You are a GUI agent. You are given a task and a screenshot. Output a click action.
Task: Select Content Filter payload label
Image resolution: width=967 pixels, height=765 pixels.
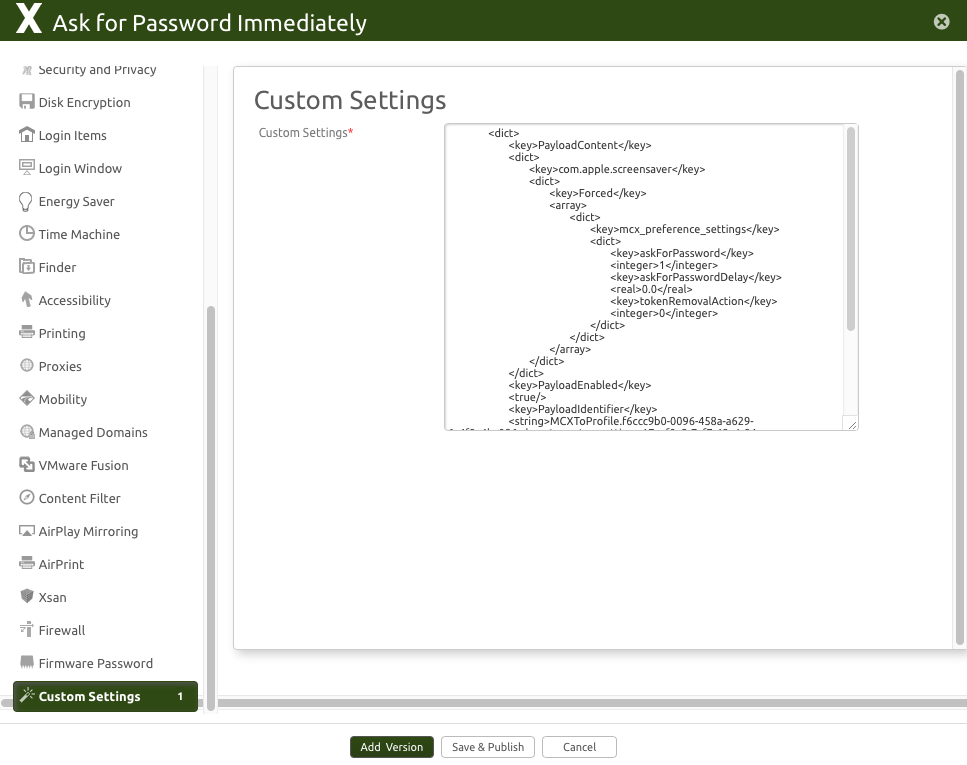click(80, 498)
